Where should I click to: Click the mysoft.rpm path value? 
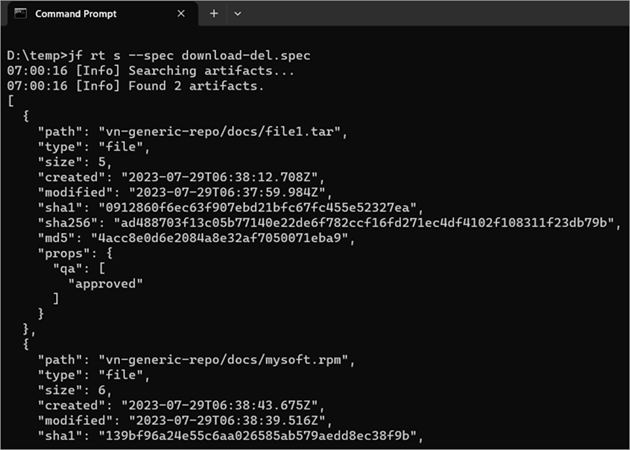pyautogui.click(x=228, y=358)
